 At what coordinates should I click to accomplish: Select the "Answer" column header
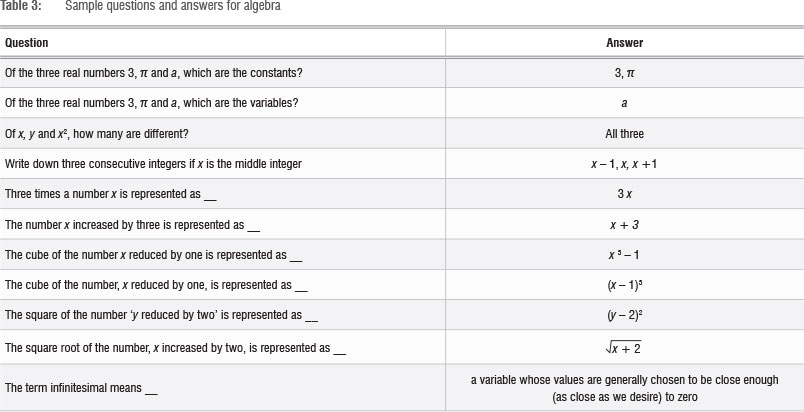[624, 43]
